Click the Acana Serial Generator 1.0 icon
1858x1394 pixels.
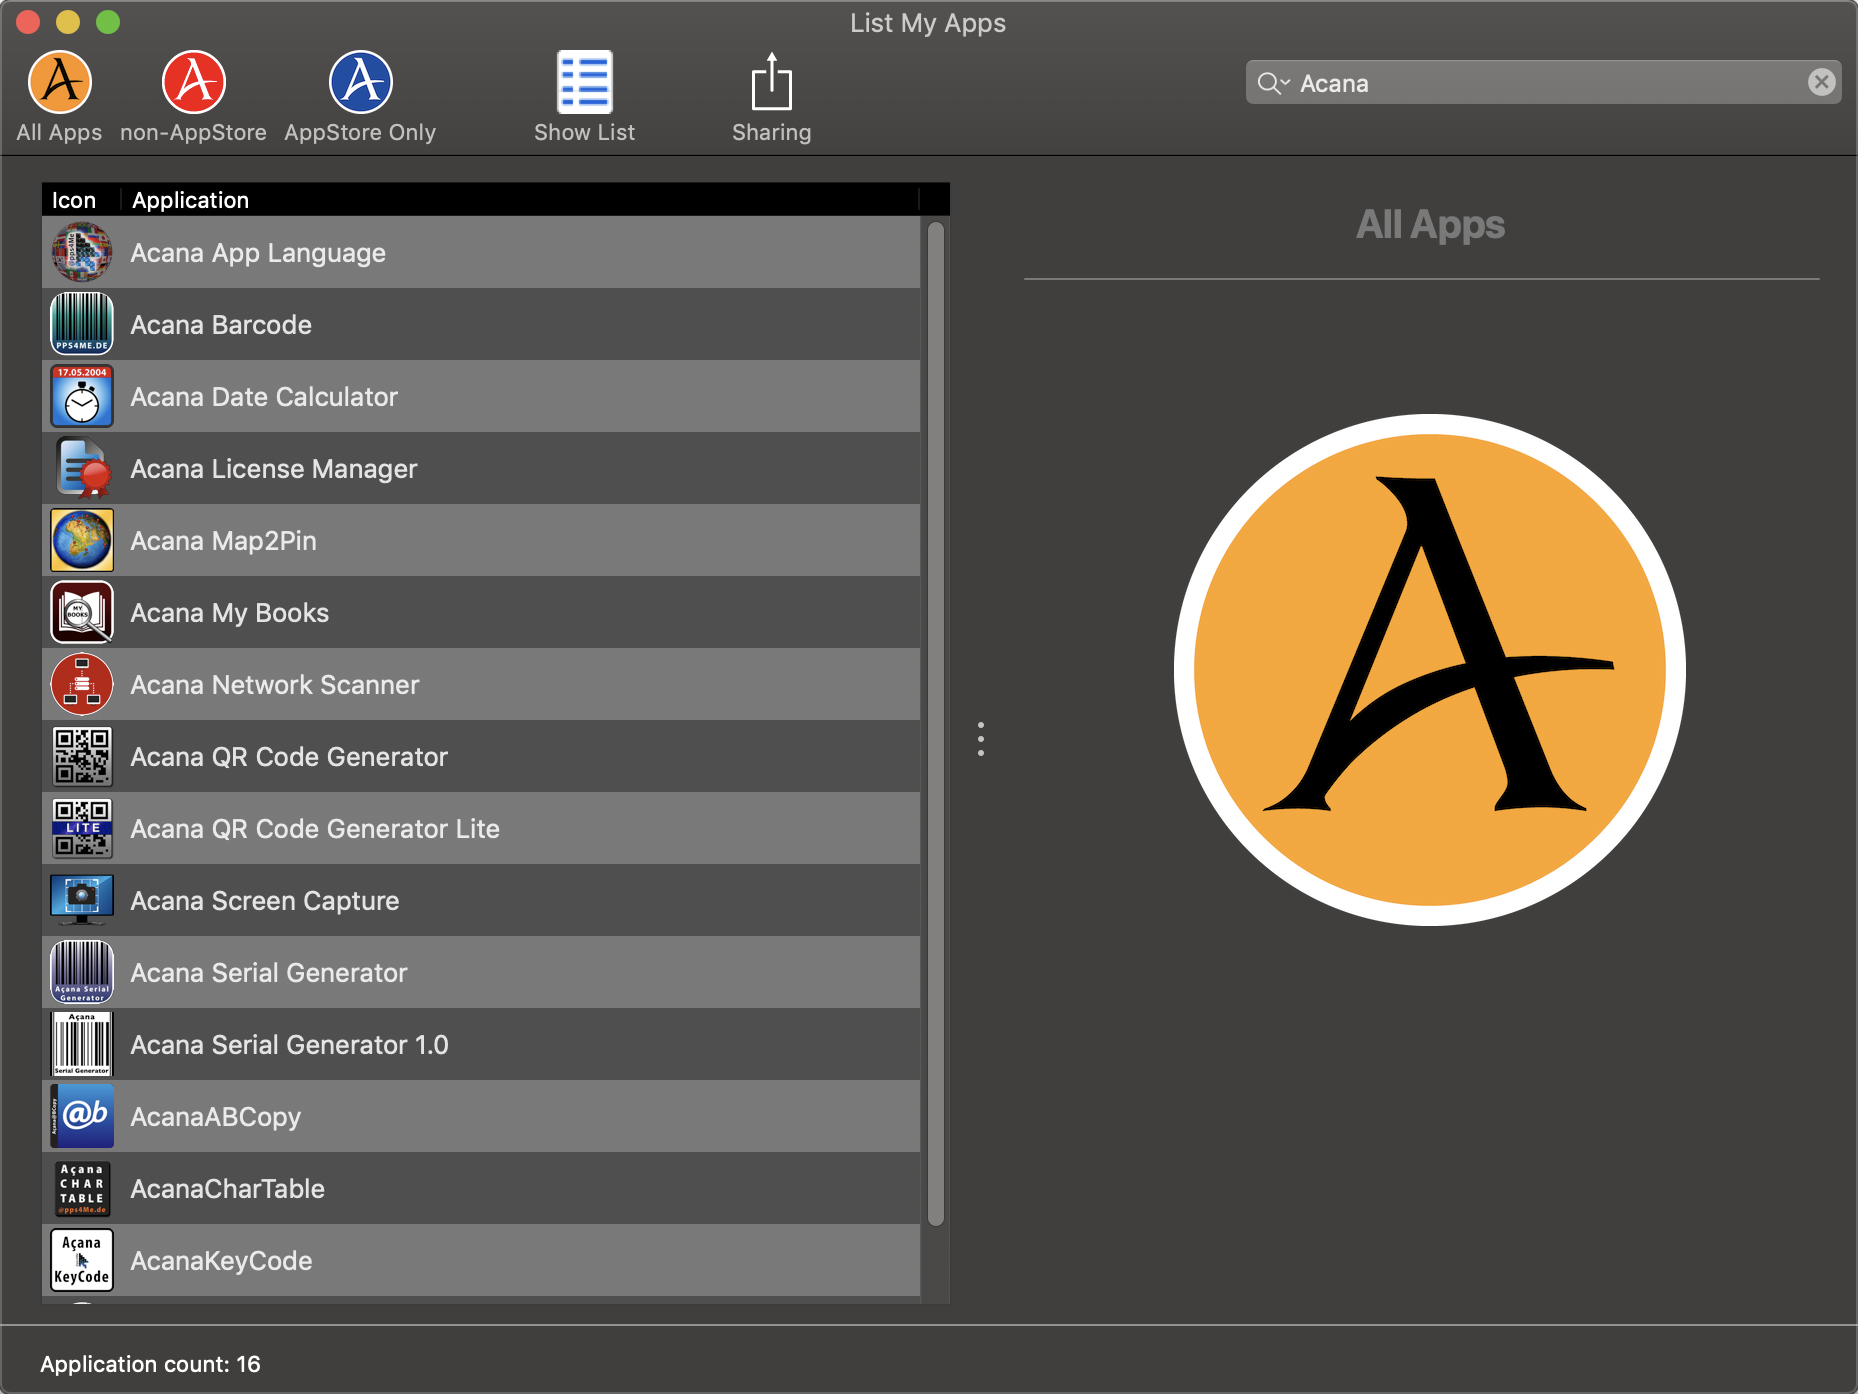tap(82, 1045)
